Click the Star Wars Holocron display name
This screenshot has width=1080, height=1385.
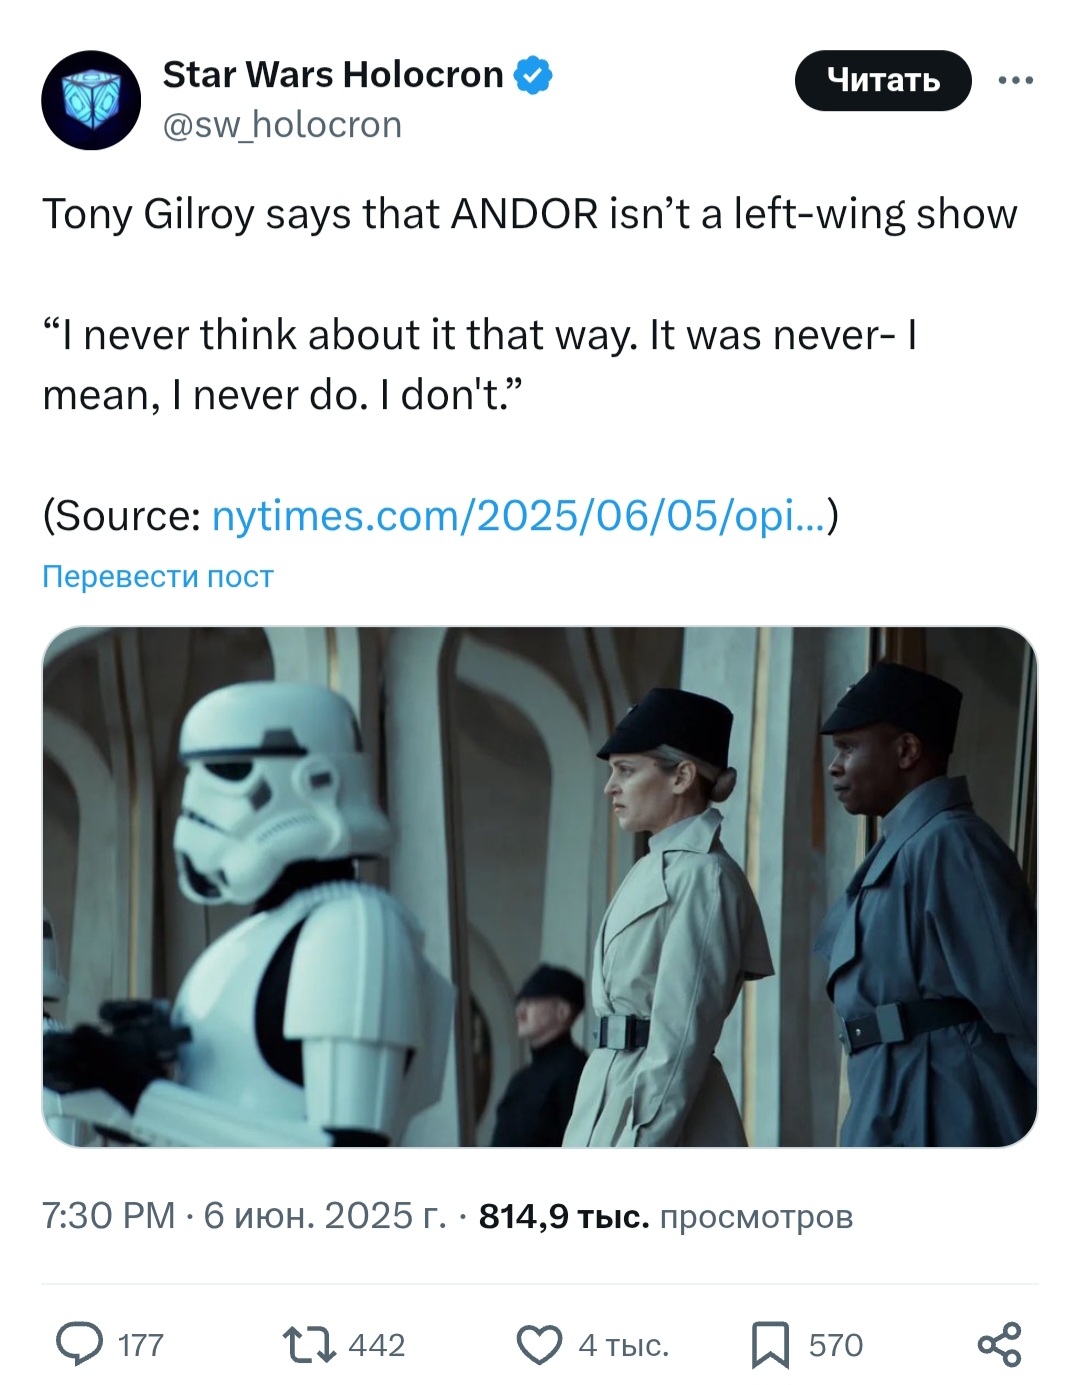click(x=333, y=75)
